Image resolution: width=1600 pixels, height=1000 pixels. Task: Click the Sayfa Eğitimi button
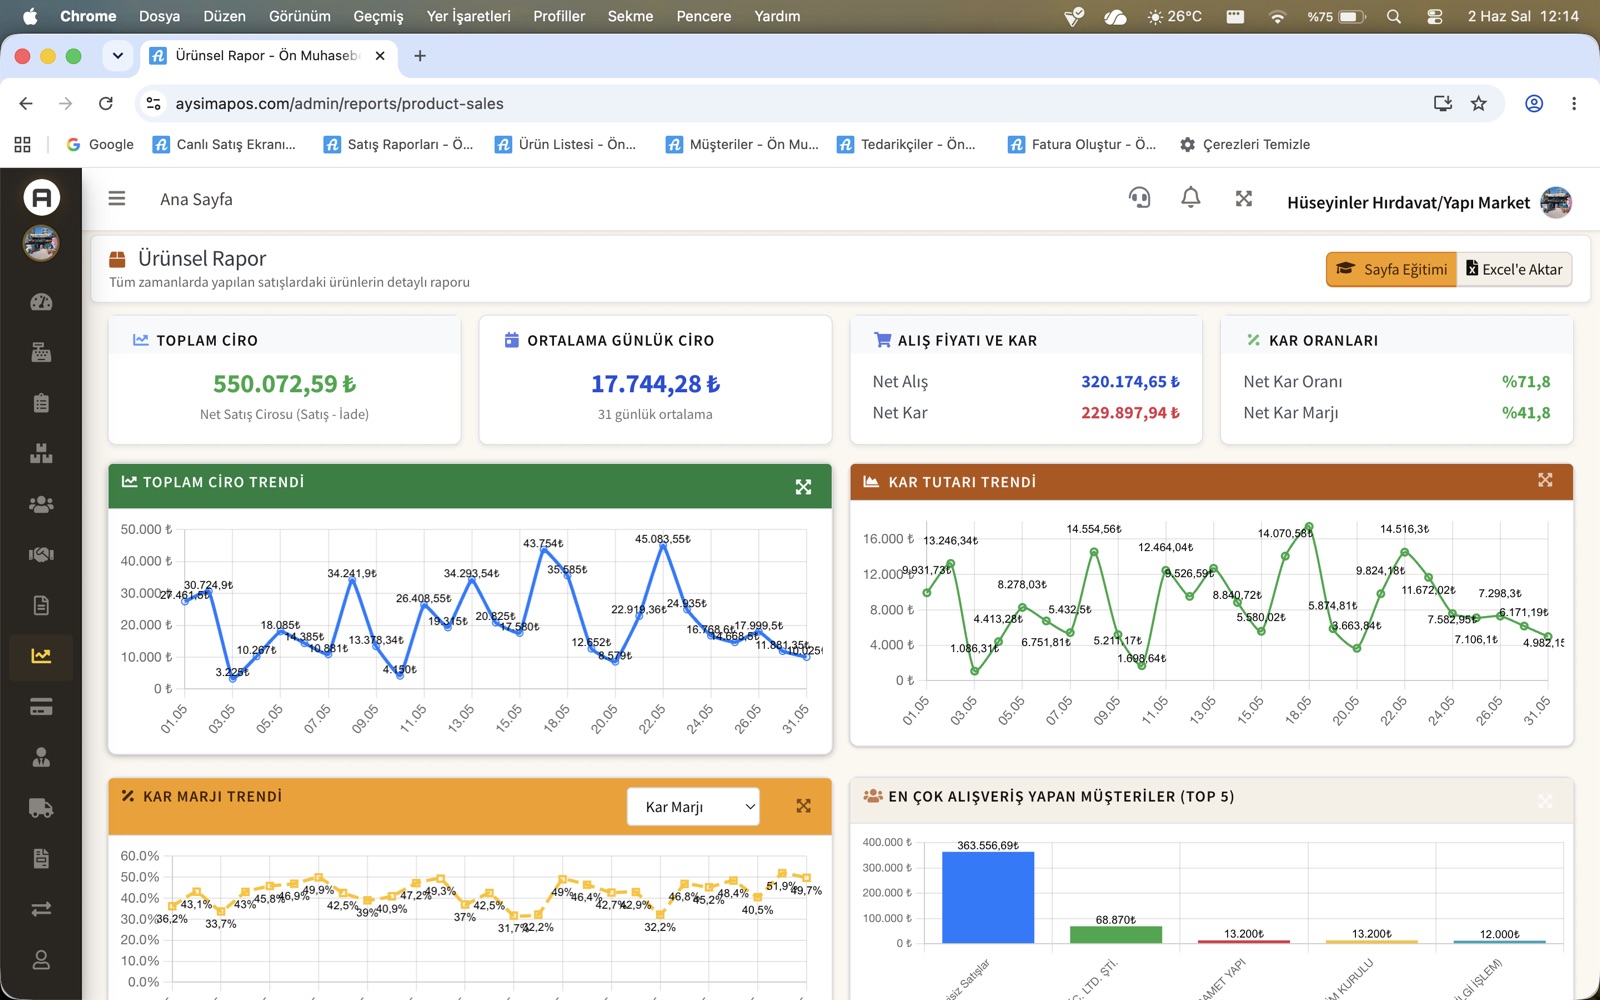1391,269
